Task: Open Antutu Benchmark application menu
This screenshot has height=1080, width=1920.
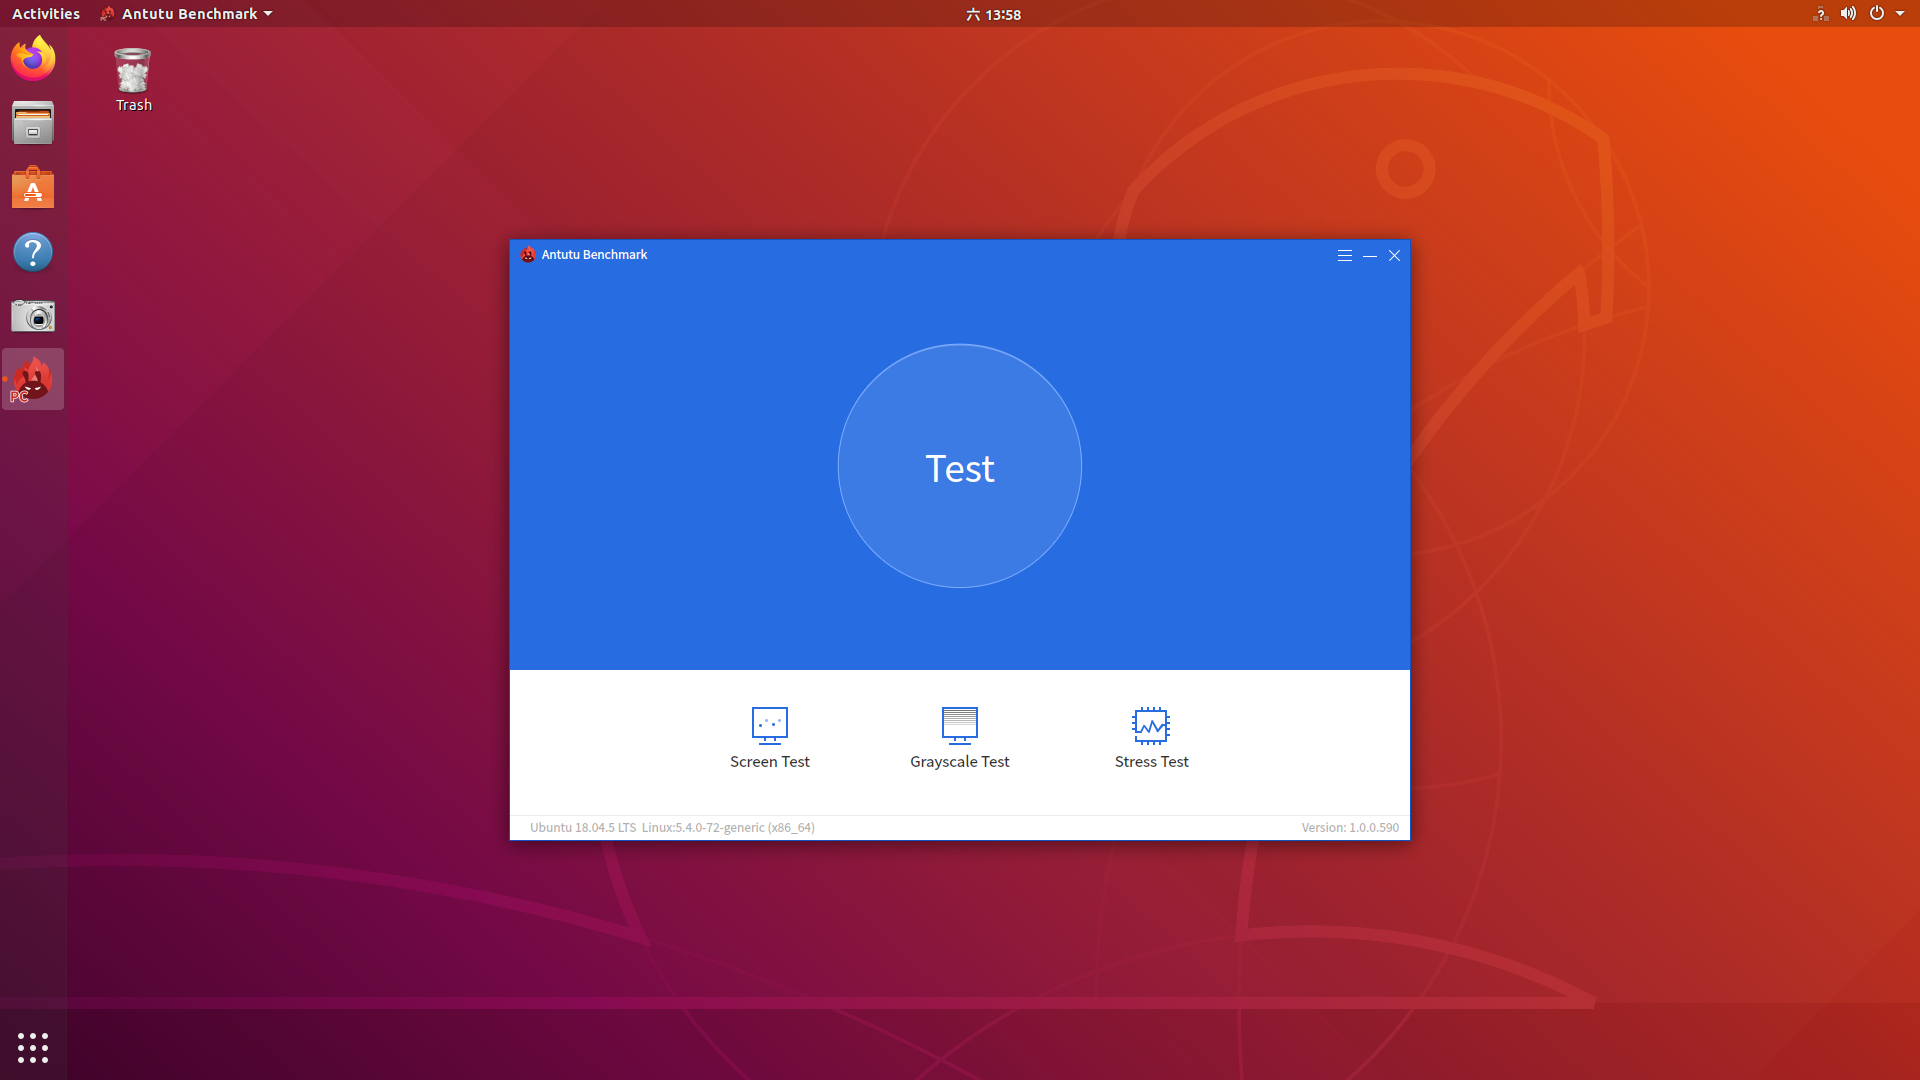Action: coord(1344,255)
